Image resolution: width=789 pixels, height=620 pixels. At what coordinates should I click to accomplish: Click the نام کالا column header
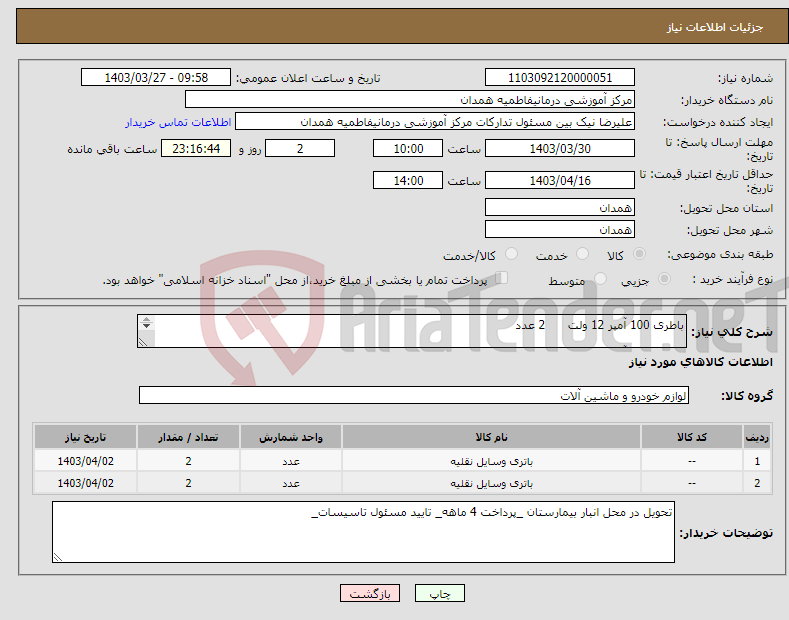[491, 437]
